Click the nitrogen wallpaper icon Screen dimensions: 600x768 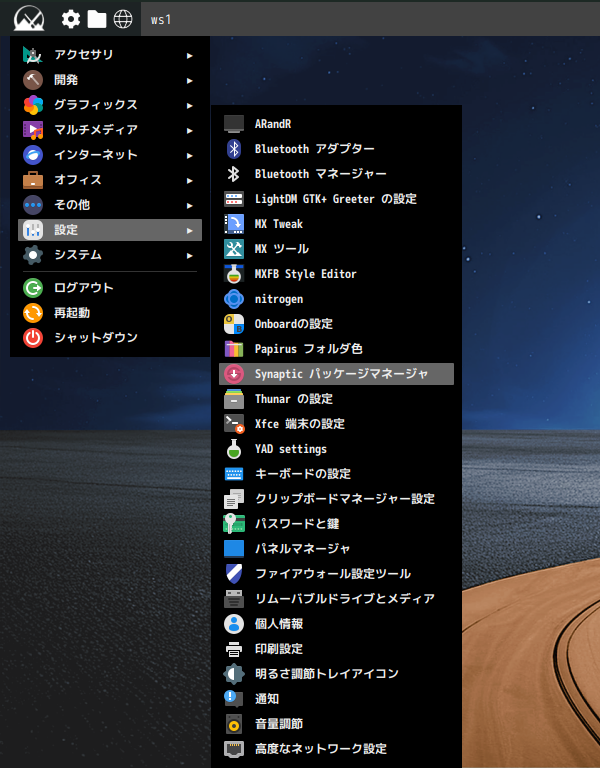[234, 299]
